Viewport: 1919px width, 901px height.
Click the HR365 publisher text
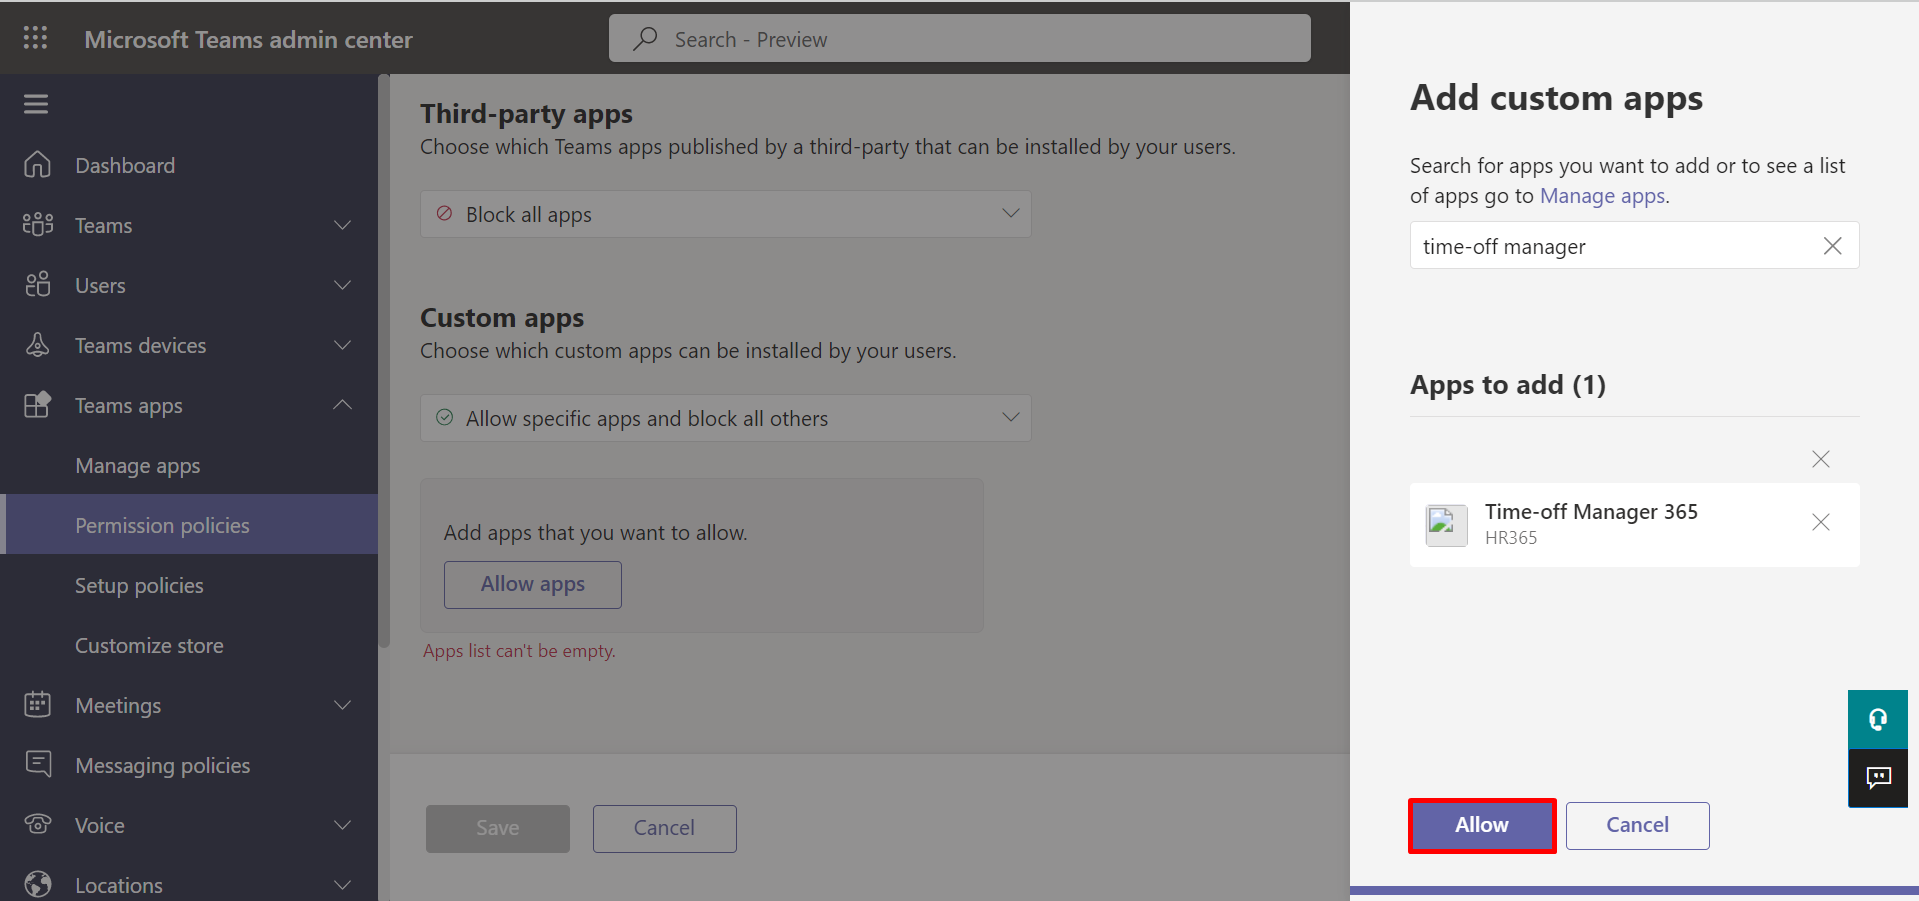(1511, 538)
